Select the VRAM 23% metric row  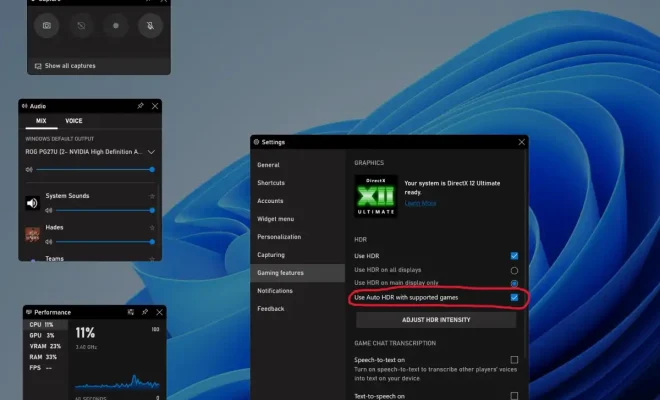(x=45, y=346)
